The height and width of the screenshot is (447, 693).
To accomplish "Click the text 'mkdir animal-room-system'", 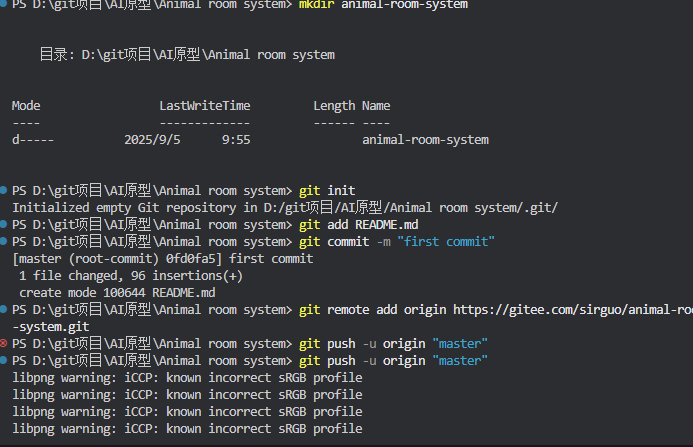I will (383, 5).
